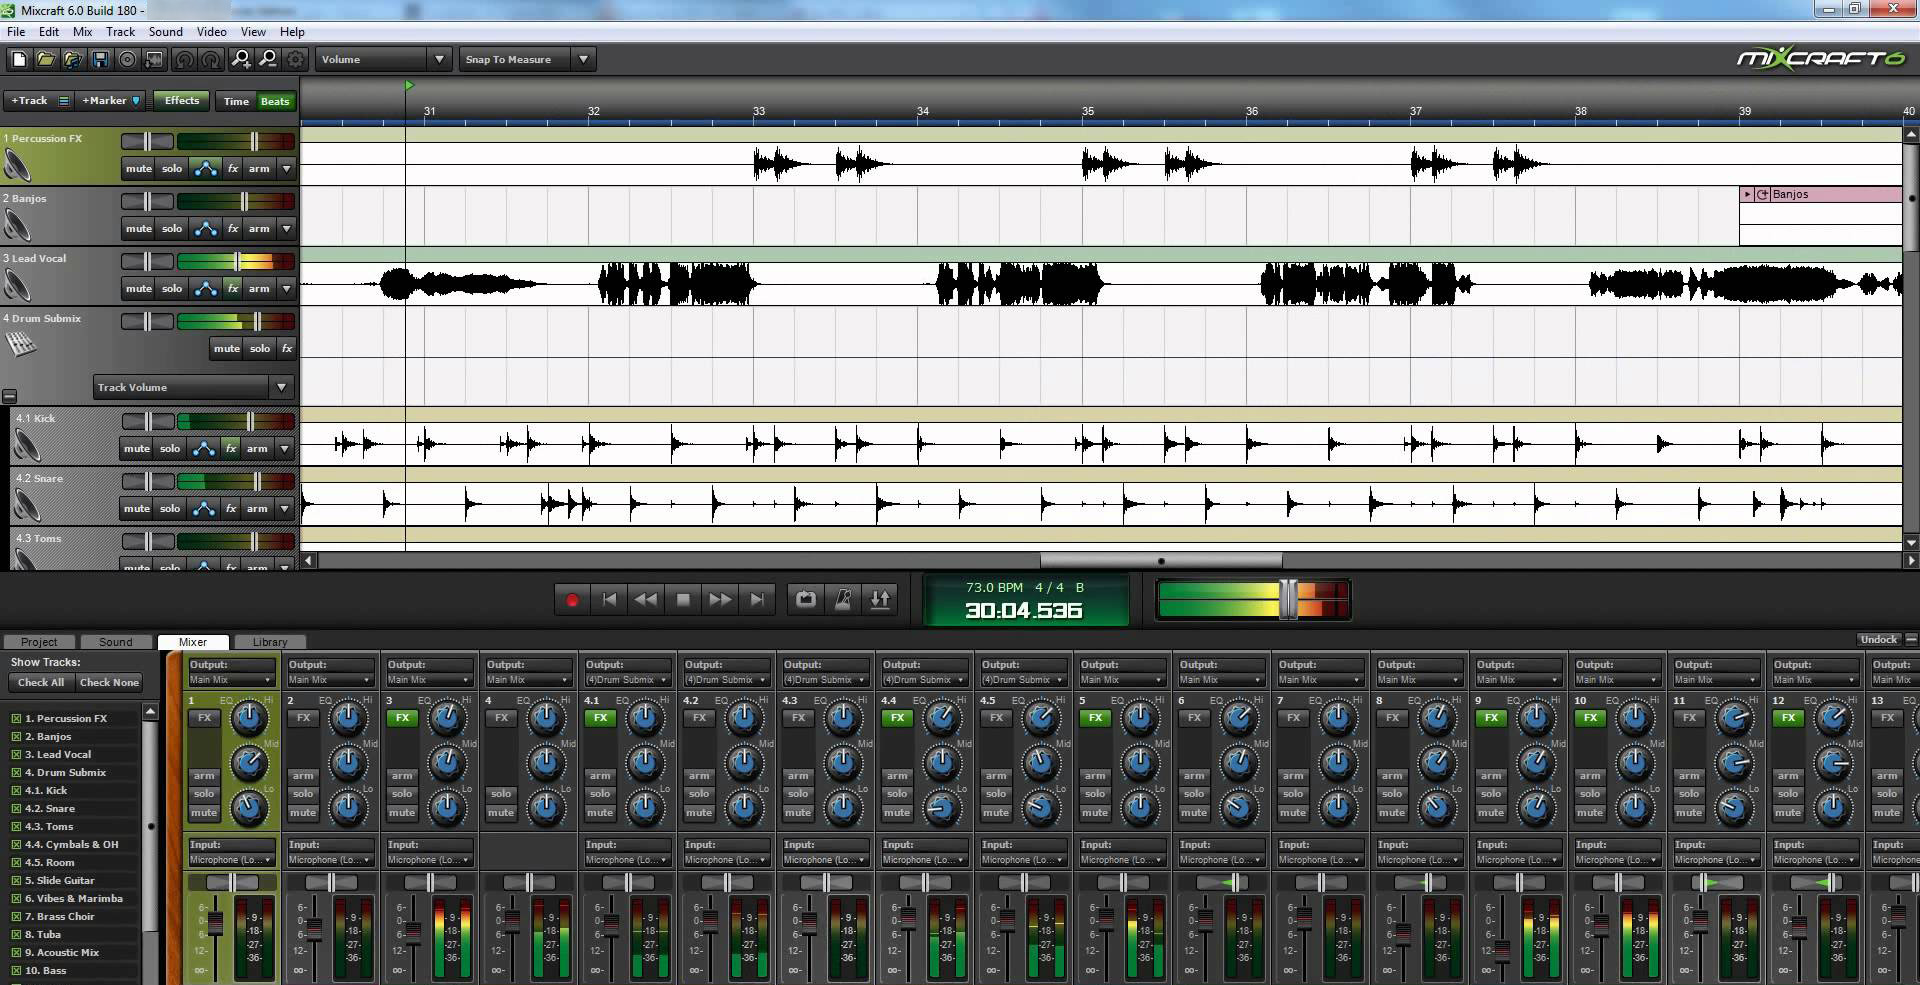
Task: Click the Percussion FX track speaker icon
Action: point(18,164)
